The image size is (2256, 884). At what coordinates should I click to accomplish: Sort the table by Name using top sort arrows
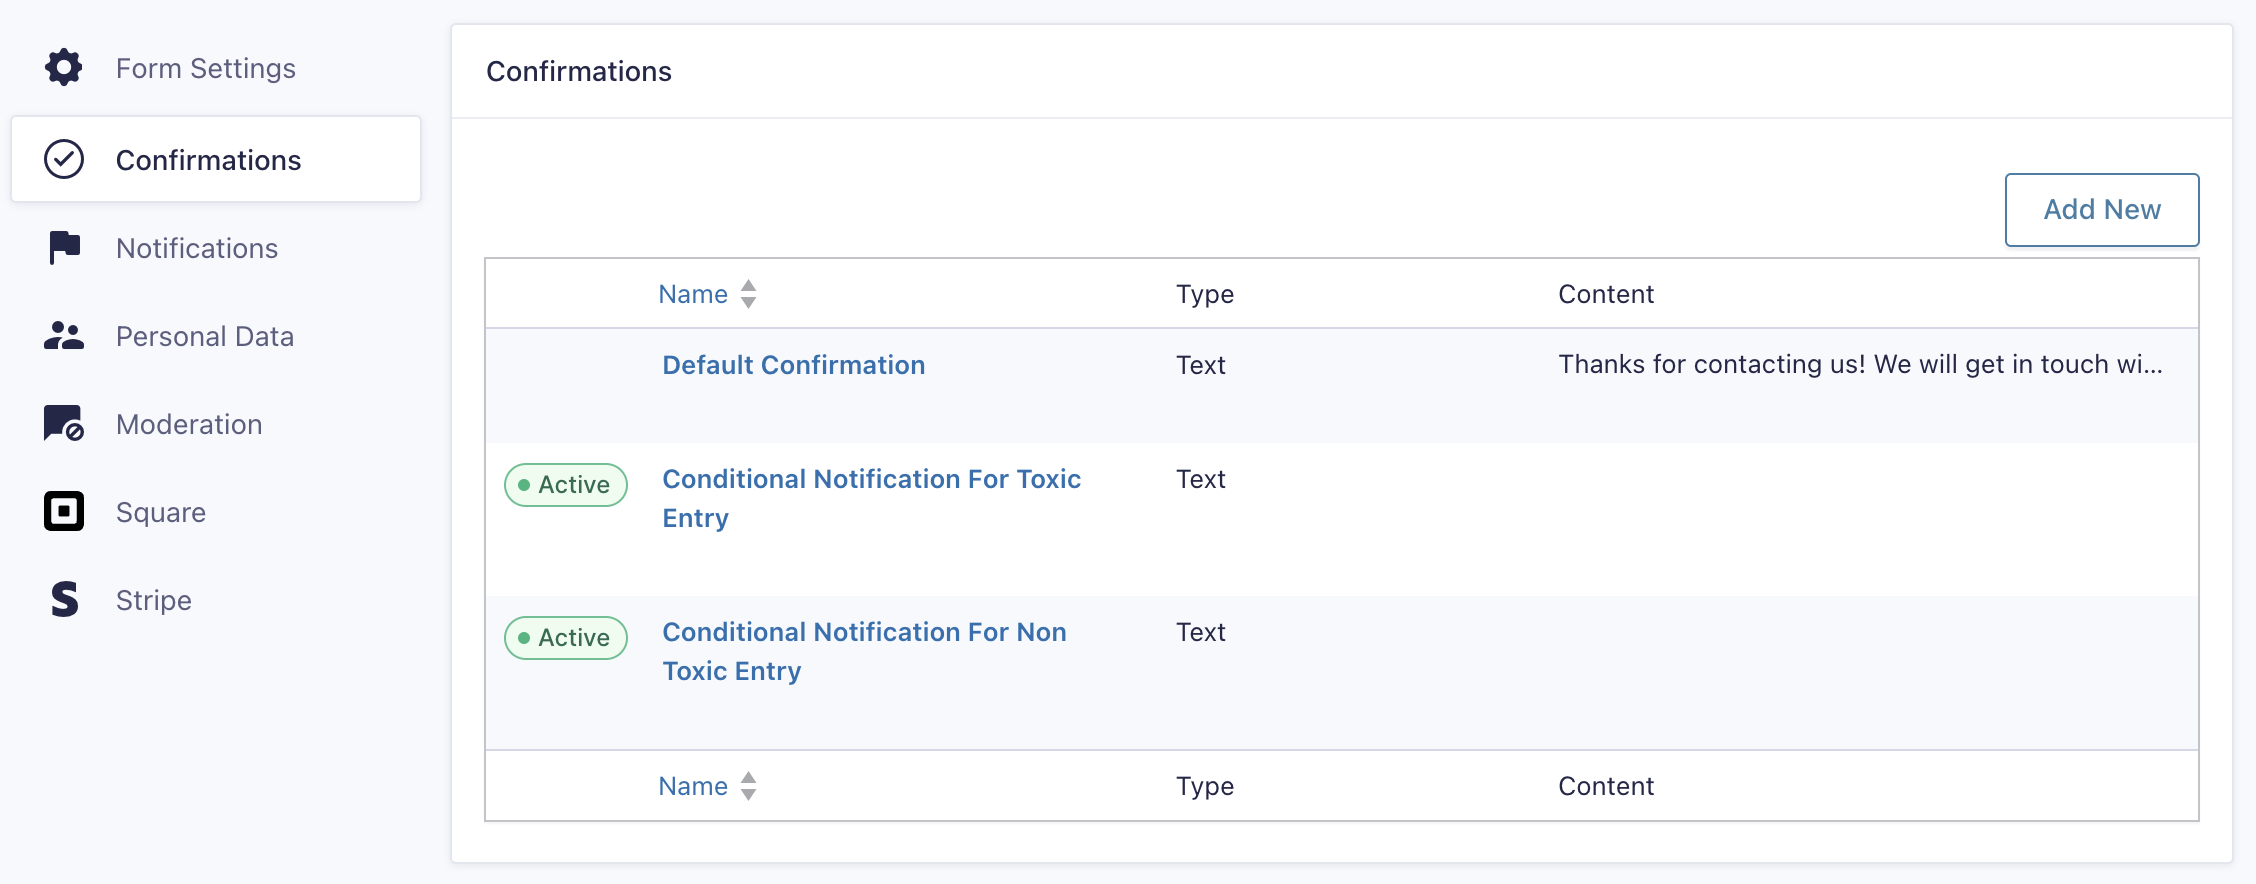click(x=748, y=293)
